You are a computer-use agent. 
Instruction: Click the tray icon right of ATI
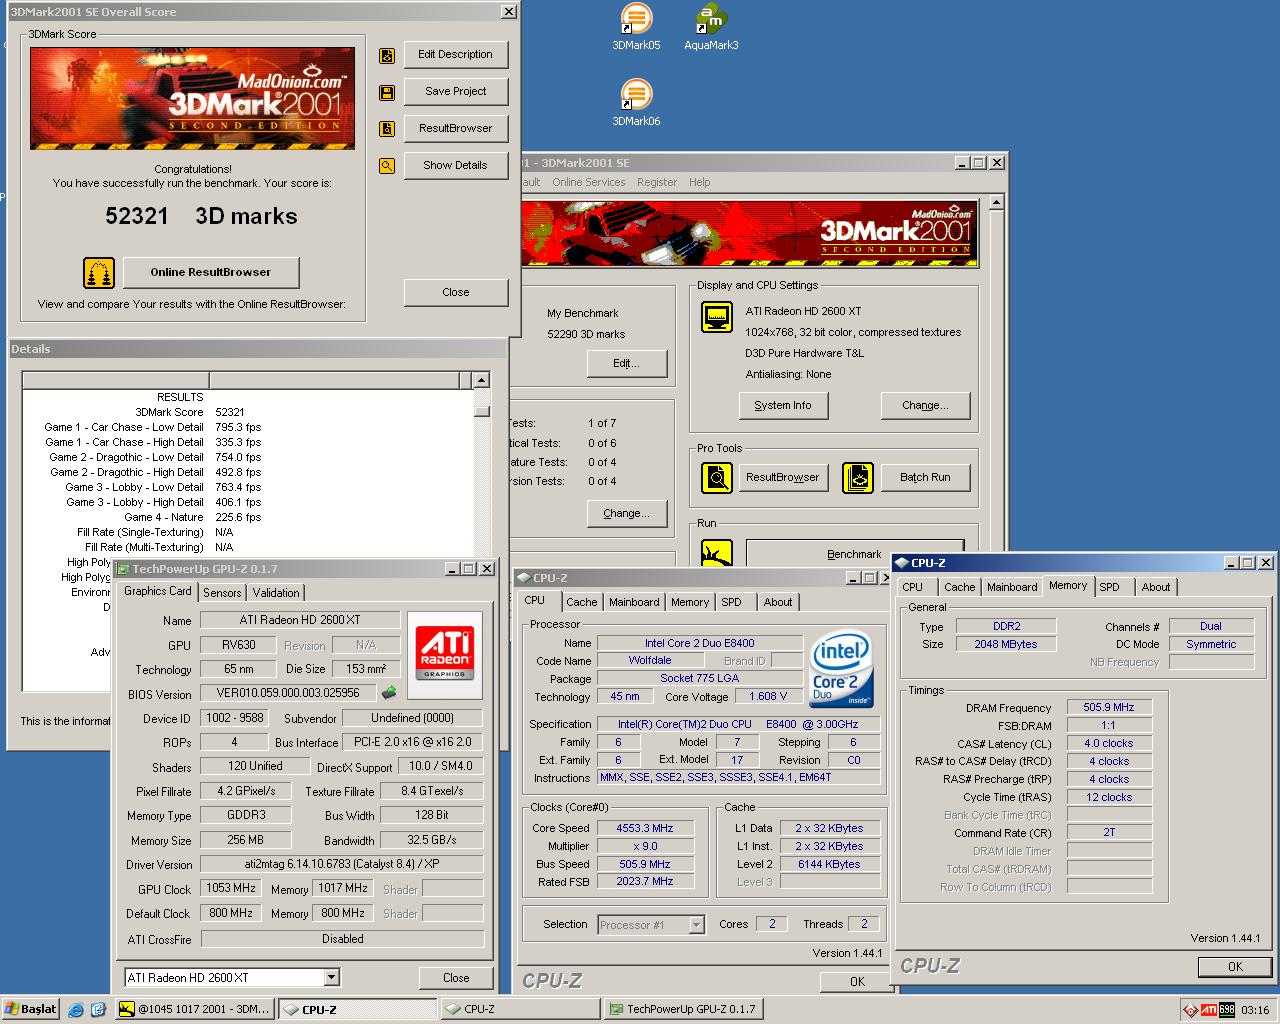[x=1227, y=1010]
